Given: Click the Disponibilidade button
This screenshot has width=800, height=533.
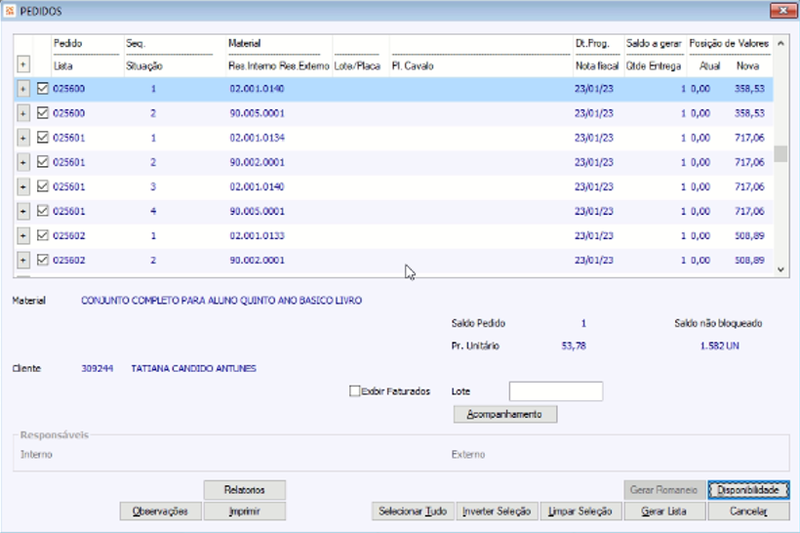Looking at the screenshot, I should 748,490.
